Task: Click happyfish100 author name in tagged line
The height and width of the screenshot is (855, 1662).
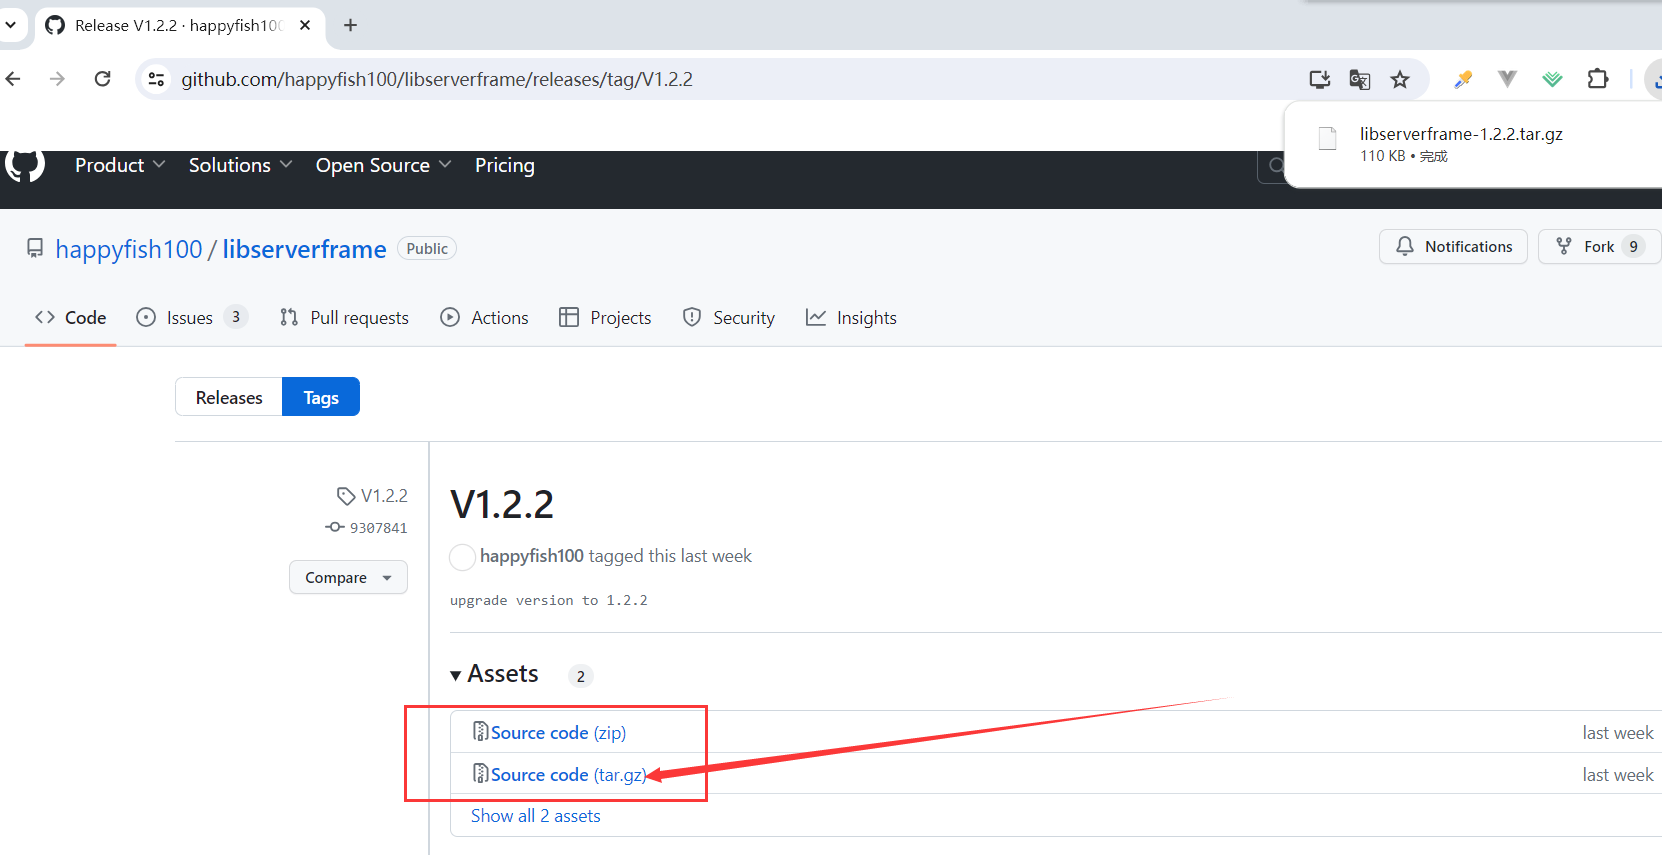Action: pyautogui.click(x=532, y=556)
